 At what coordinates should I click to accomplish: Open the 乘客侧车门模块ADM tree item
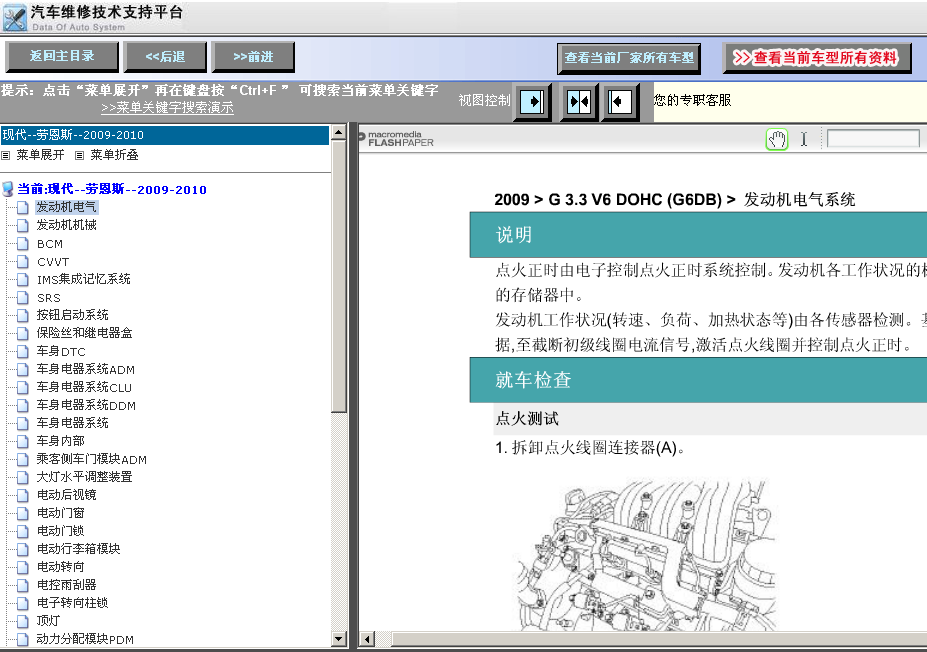[x=91, y=459]
